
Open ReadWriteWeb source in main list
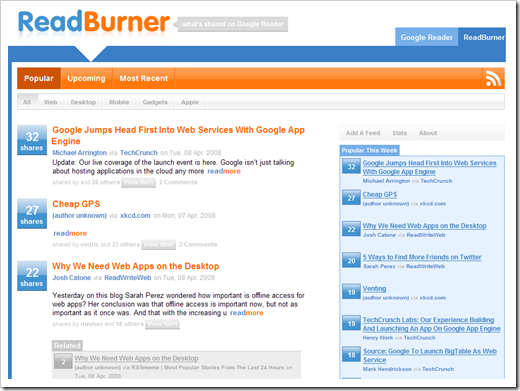[128, 278]
